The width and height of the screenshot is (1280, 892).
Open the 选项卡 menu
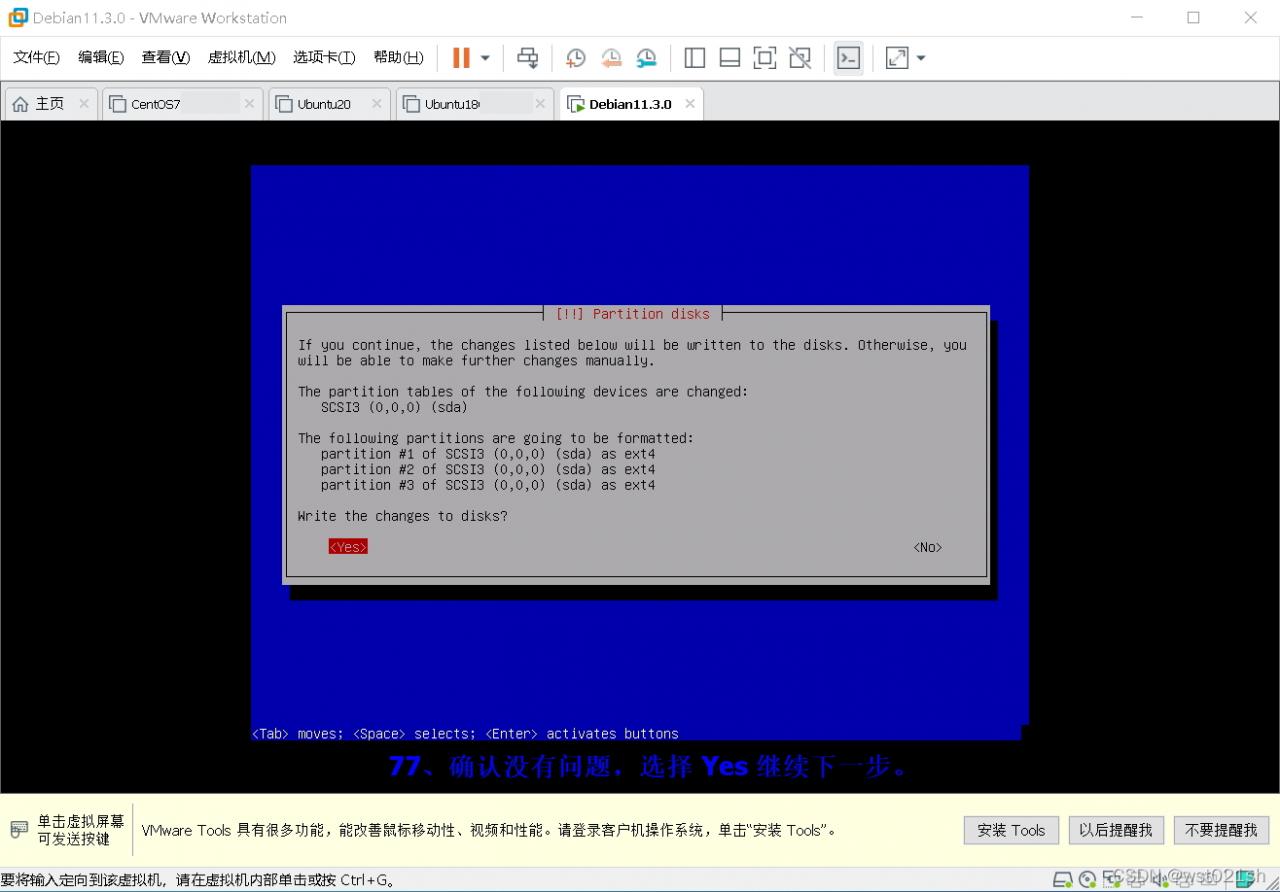(x=324, y=57)
